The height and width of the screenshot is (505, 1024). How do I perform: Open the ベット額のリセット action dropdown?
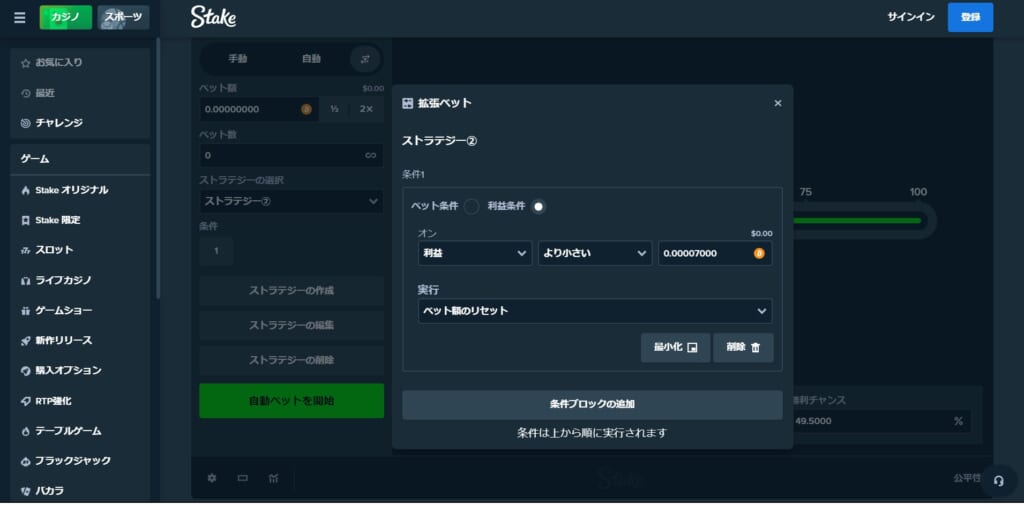pos(595,311)
